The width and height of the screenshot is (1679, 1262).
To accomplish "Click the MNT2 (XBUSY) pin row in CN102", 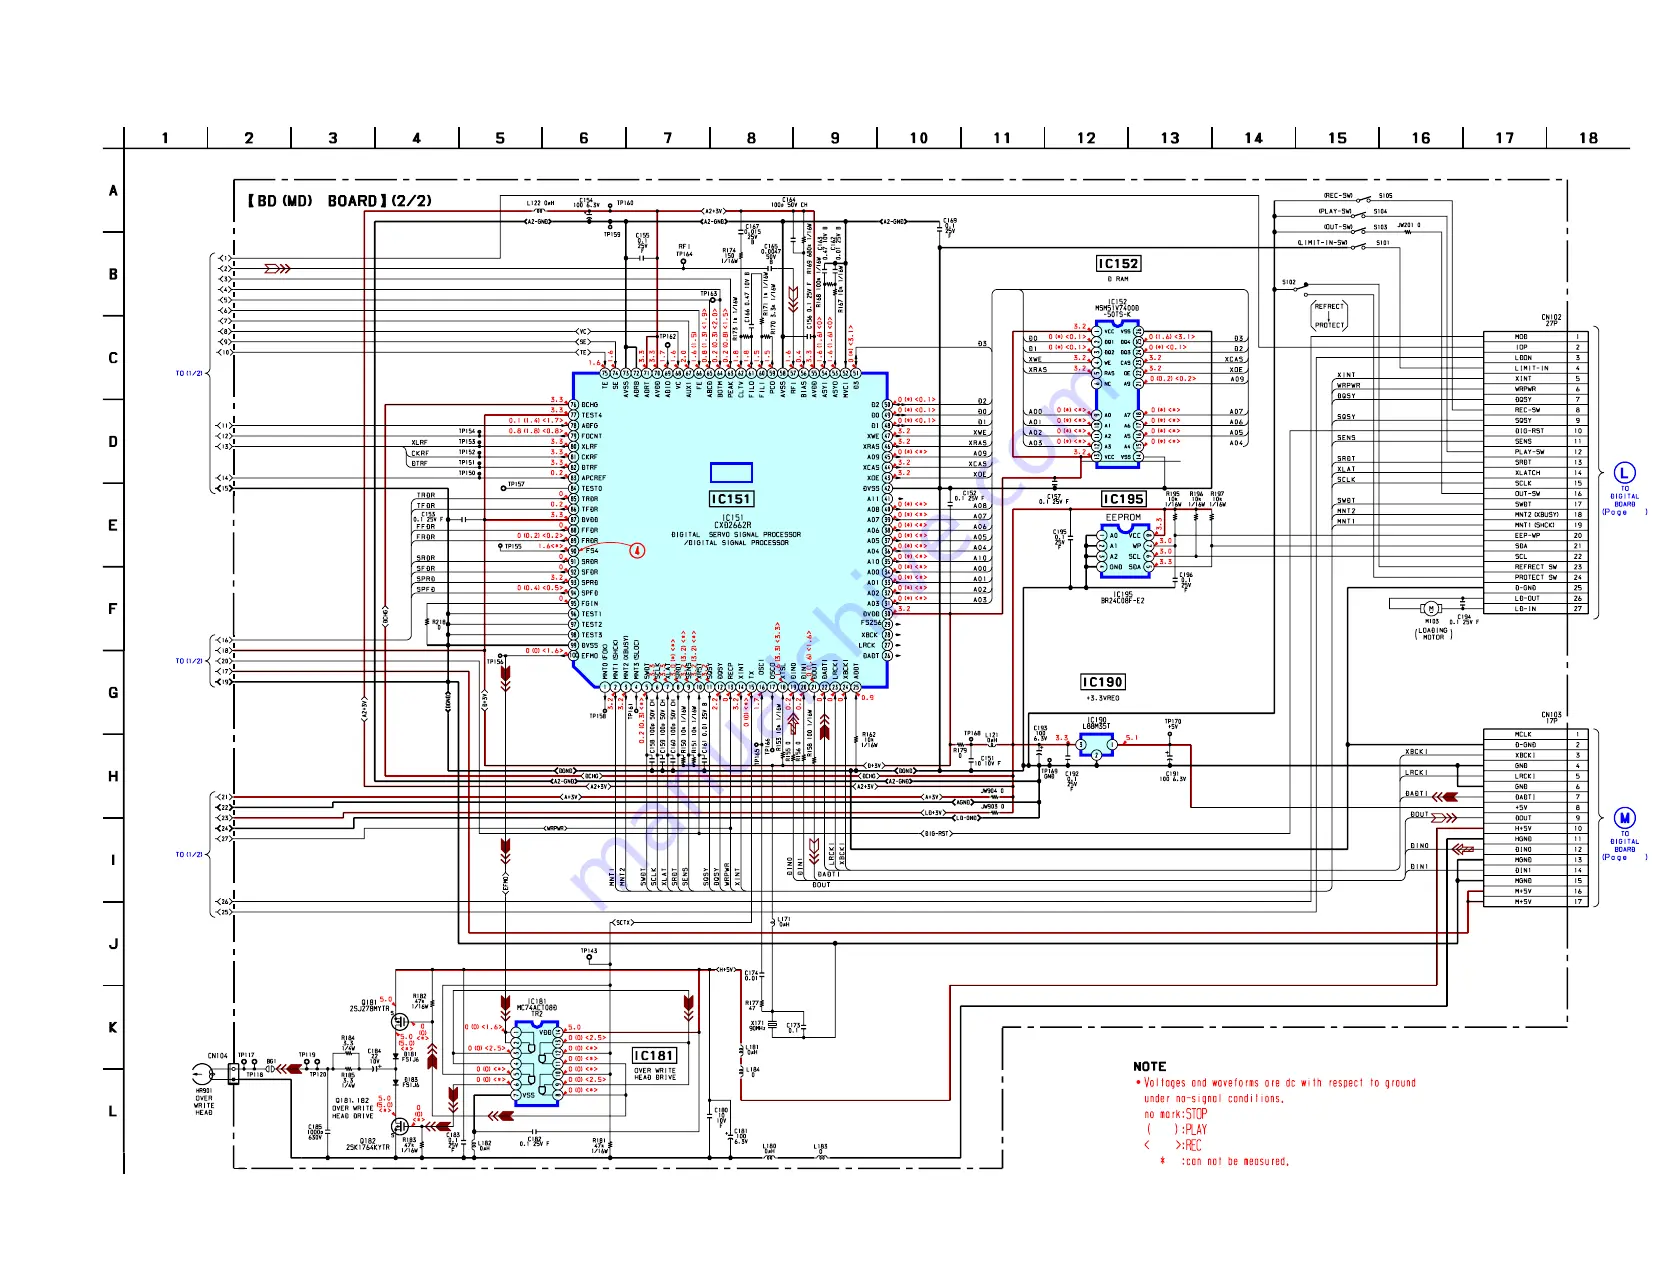I will pos(1535,515).
